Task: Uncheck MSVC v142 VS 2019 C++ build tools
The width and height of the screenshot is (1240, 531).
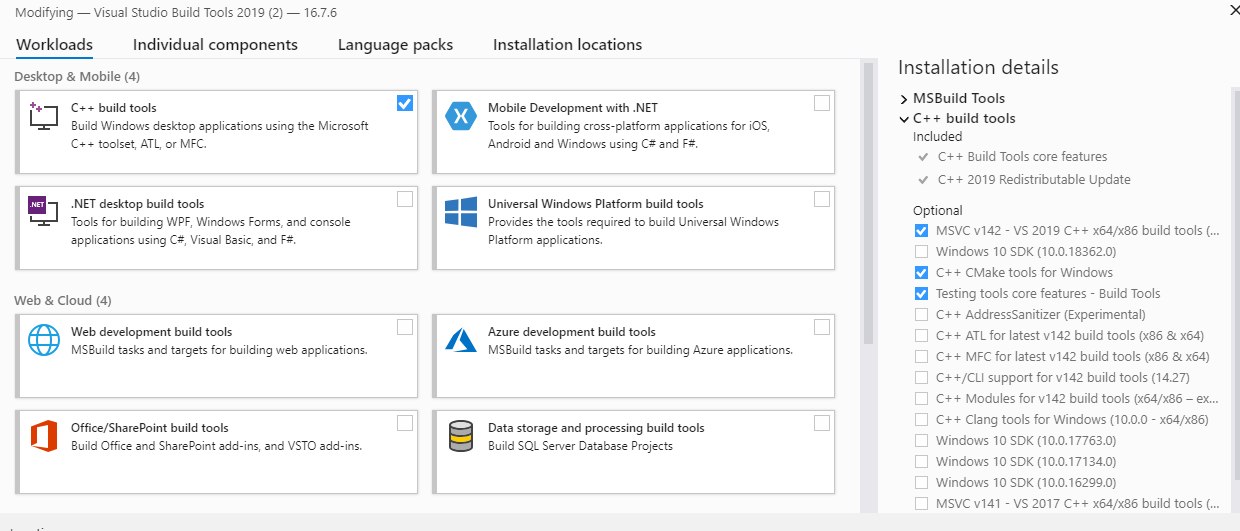Action: click(921, 231)
